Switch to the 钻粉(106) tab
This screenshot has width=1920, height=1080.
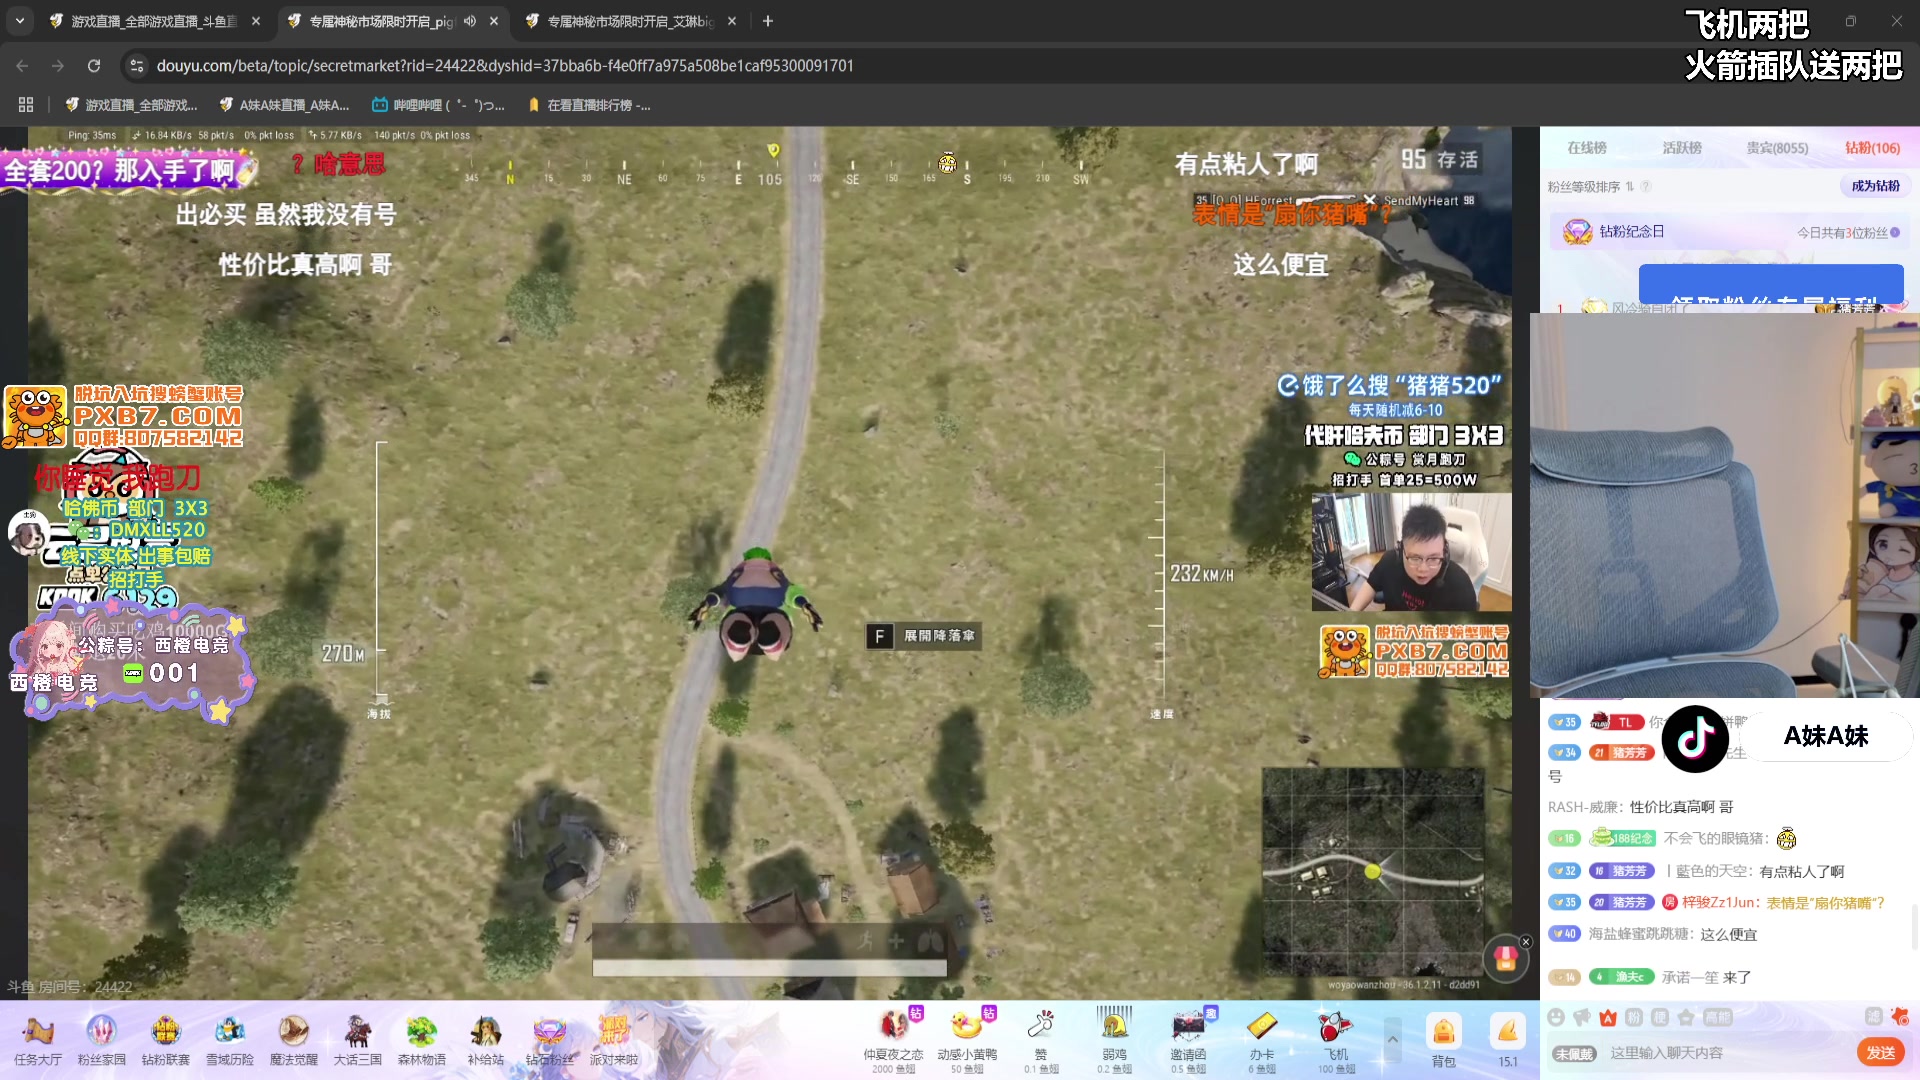point(1872,148)
